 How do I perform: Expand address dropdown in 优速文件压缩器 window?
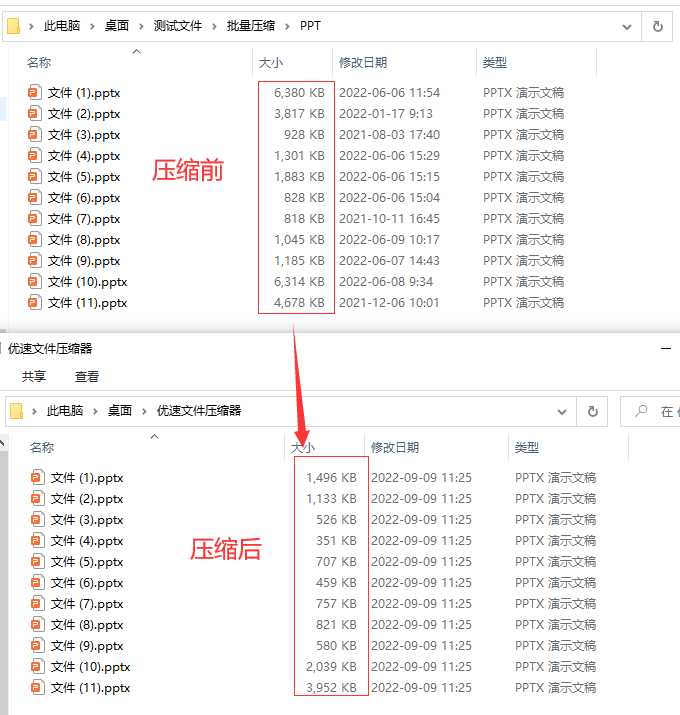pos(562,412)
